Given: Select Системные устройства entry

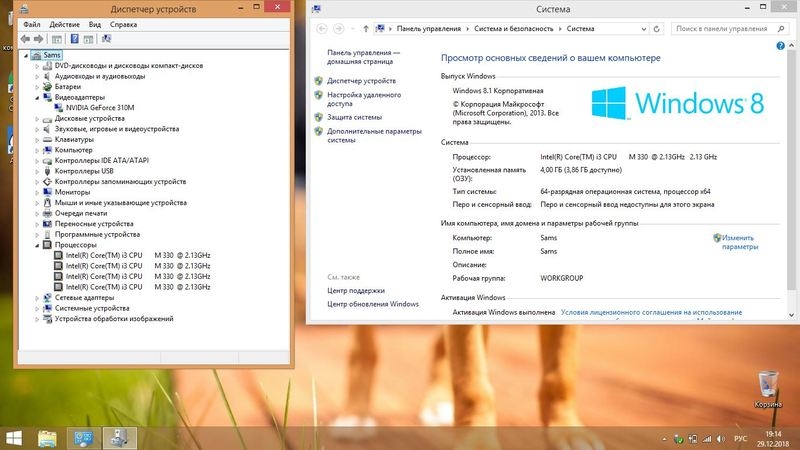Looking at the screenshot, I should pyautogui.click(x=92, y=308).
